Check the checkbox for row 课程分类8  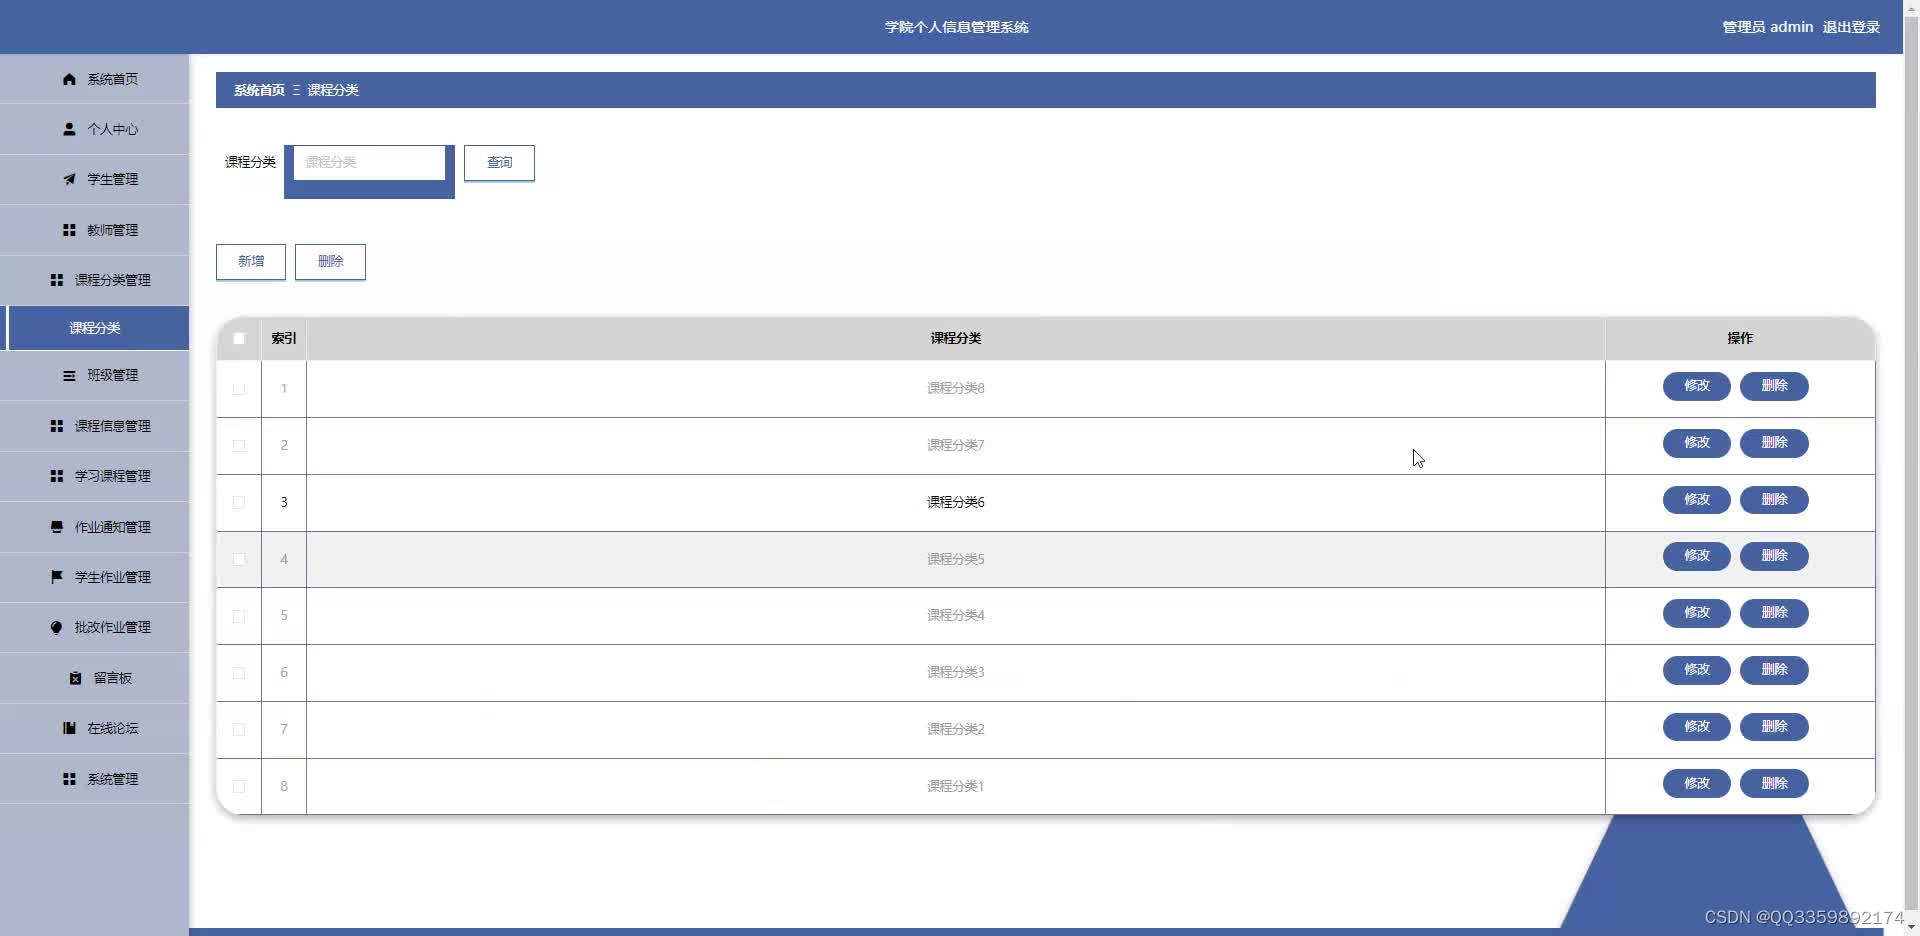pyautogui.click(x=239, y=389)
